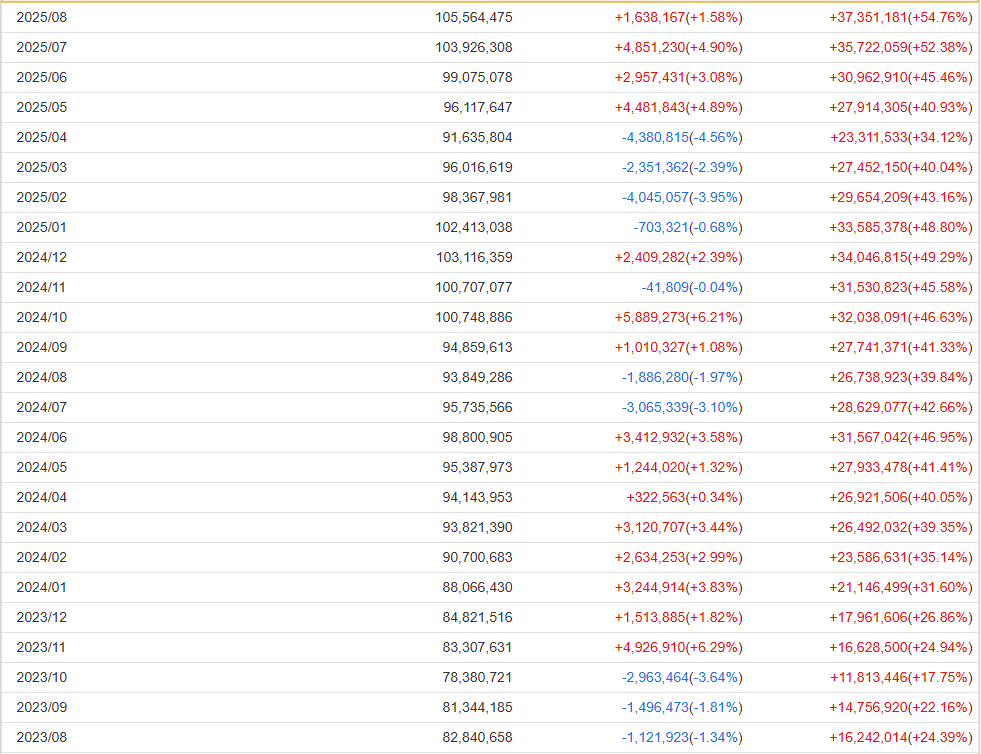The width and height of the screenshot is (981, 754).
Task: Select the 2025/04 row date
Action: click(x=41, y=138)
